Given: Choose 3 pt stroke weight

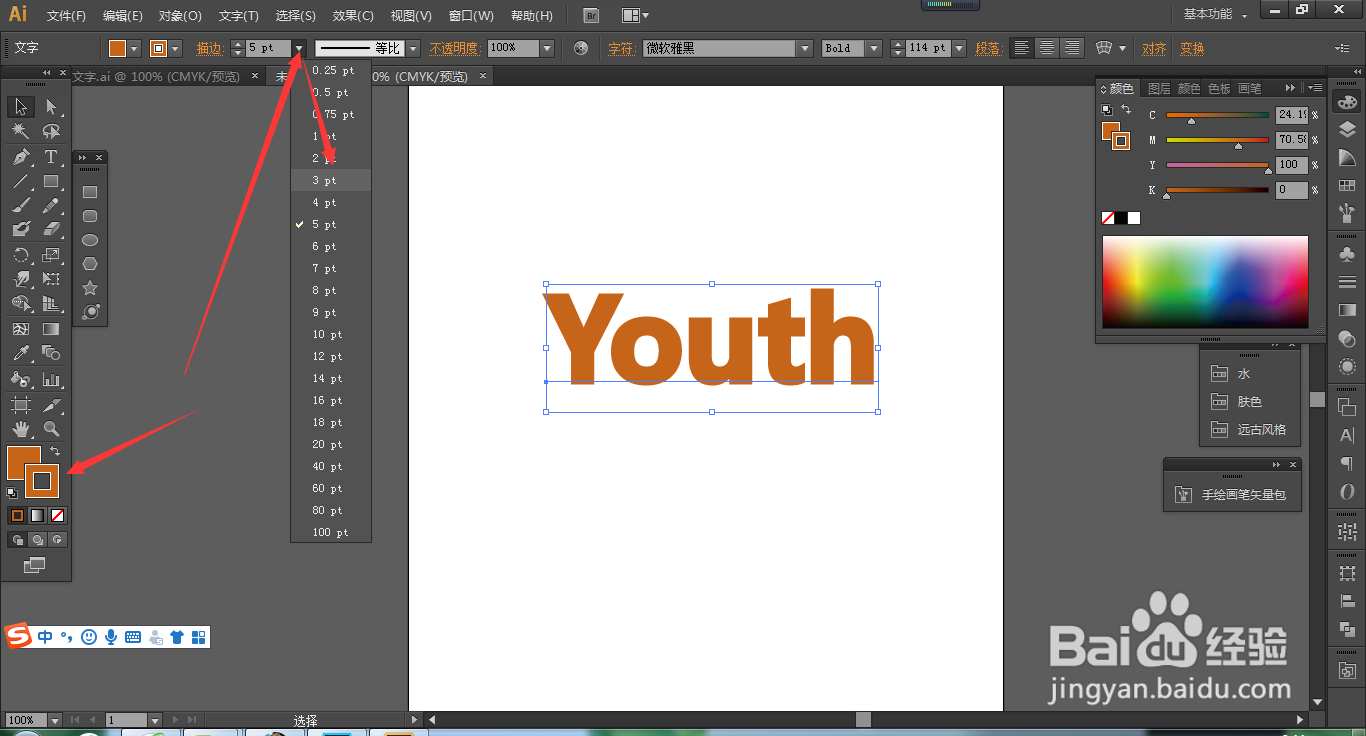Looking at the screenshot, I should pyautogui.click(x=331, y=180).
